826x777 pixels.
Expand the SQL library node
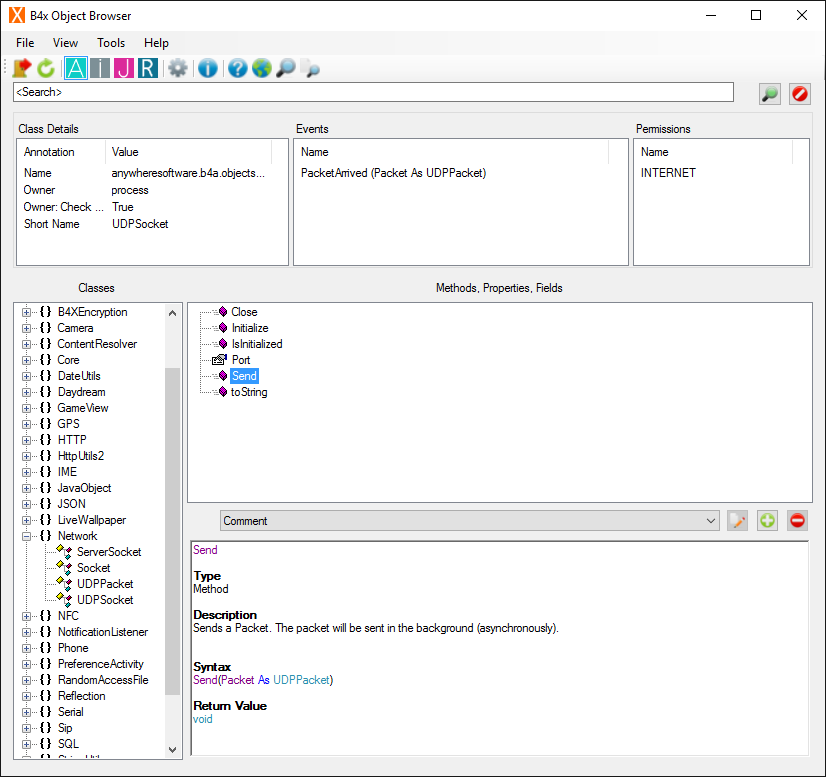click(26, 744)
